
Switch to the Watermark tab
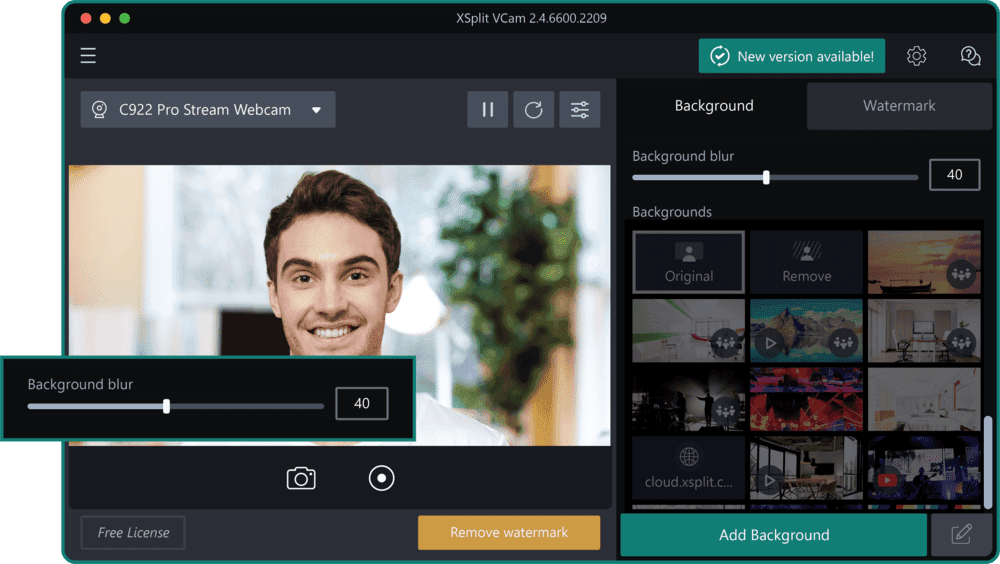(x=899, y=105)
